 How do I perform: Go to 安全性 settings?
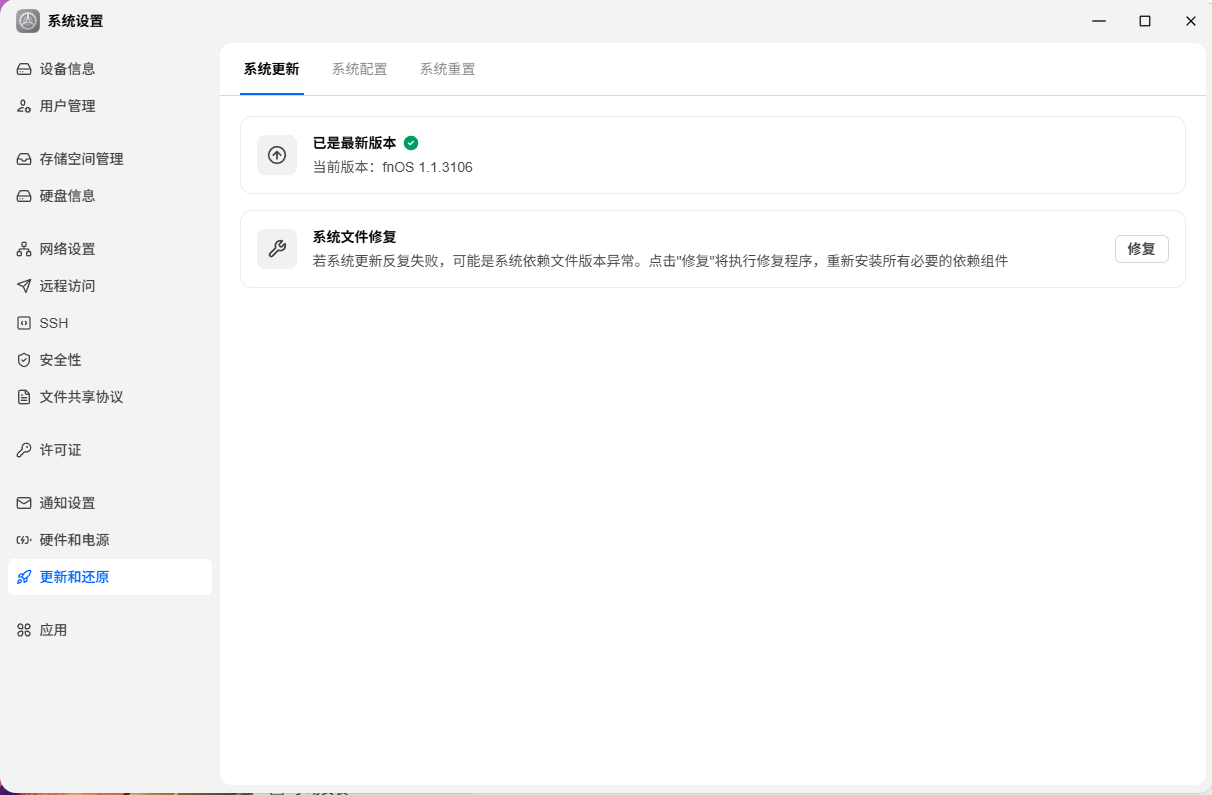point(110,360)
